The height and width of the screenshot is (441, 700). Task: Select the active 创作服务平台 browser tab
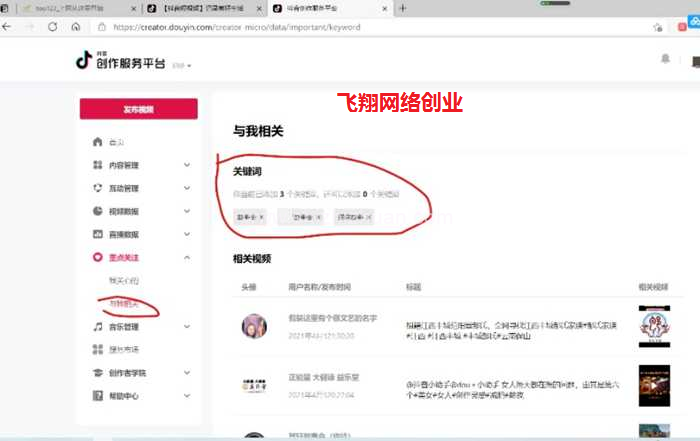(x=330, y=8)
